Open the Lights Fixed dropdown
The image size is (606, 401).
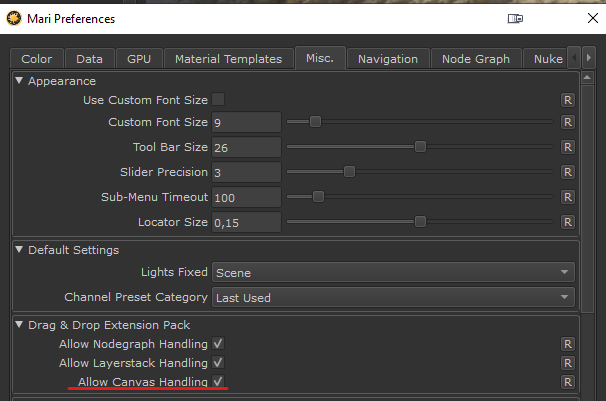tap(392, 272)
